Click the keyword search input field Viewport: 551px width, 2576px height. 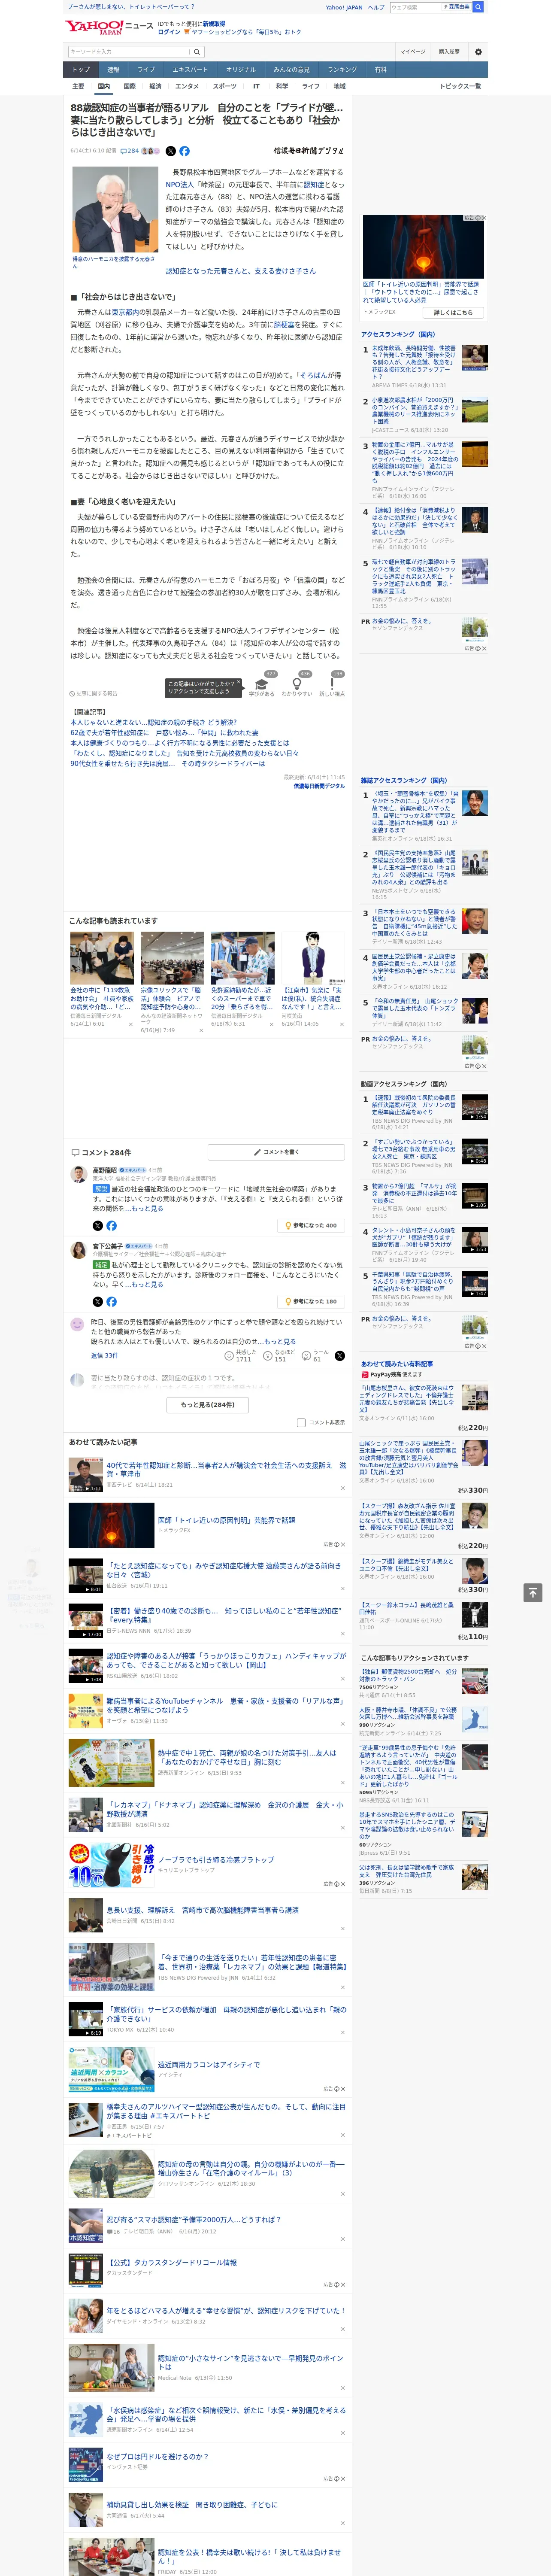(129, 52)
